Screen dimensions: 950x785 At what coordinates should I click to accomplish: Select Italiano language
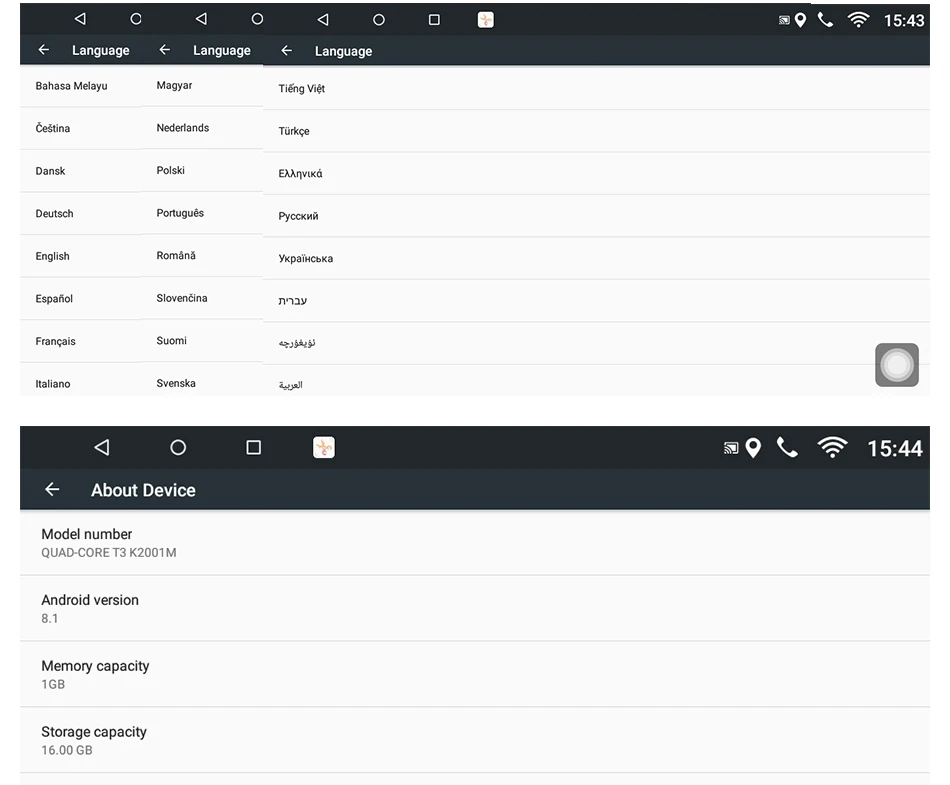point(81,380)
